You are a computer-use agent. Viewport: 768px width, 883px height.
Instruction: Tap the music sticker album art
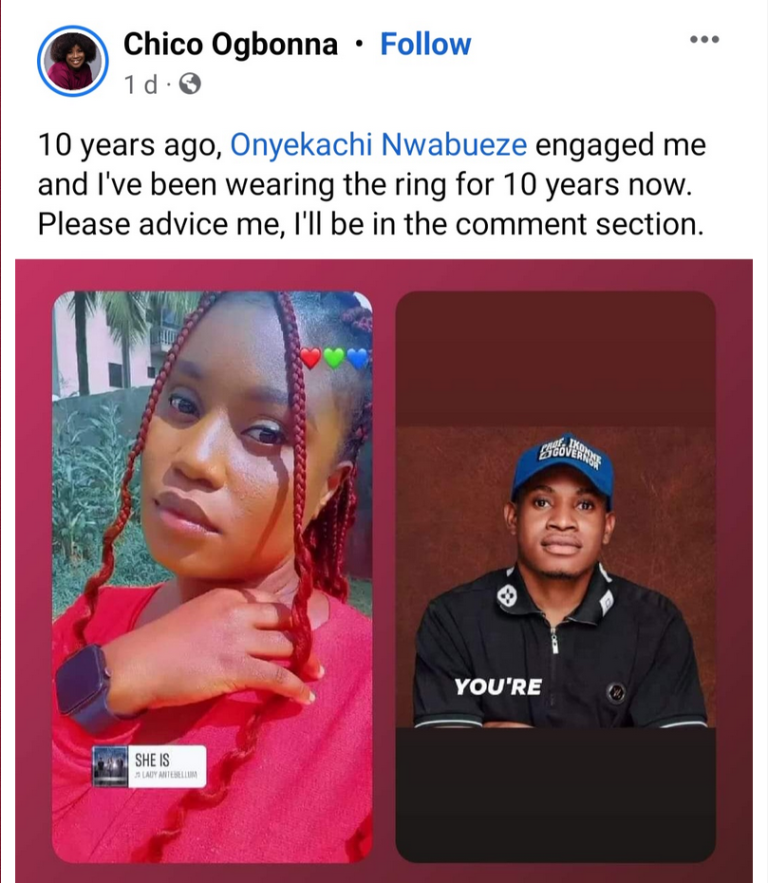110,766
